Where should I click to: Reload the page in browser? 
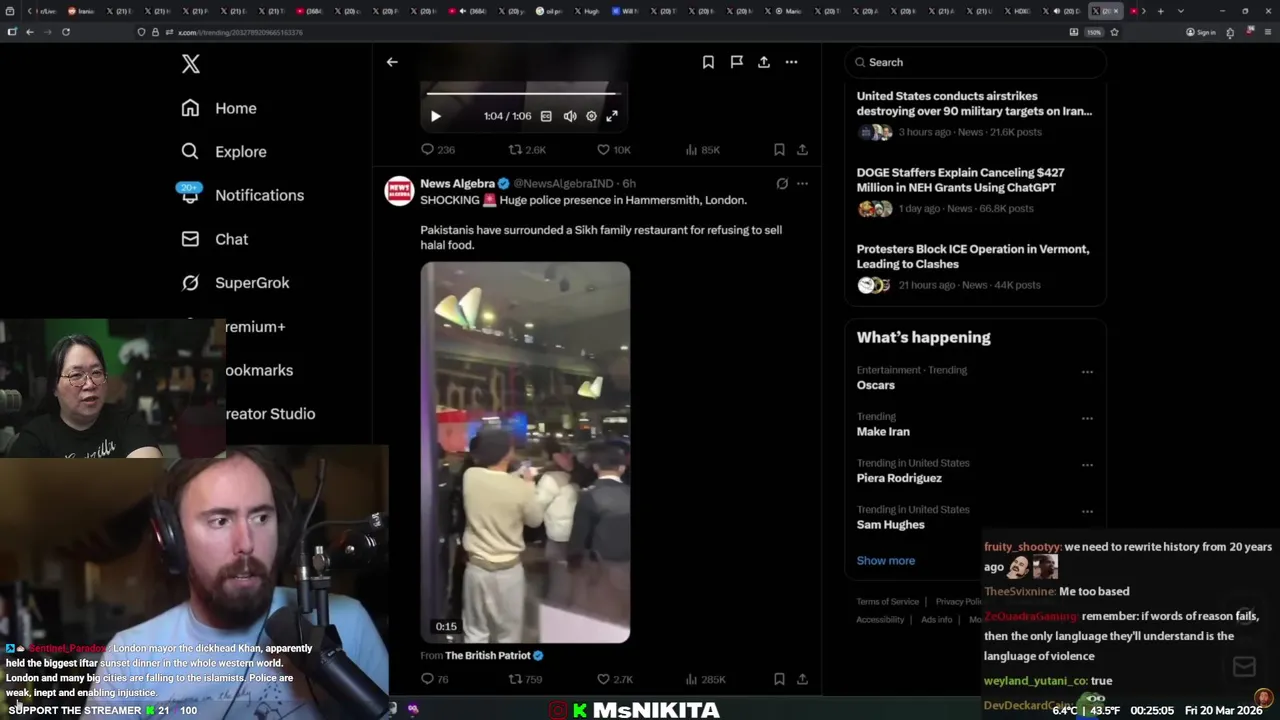pos(65,32)
